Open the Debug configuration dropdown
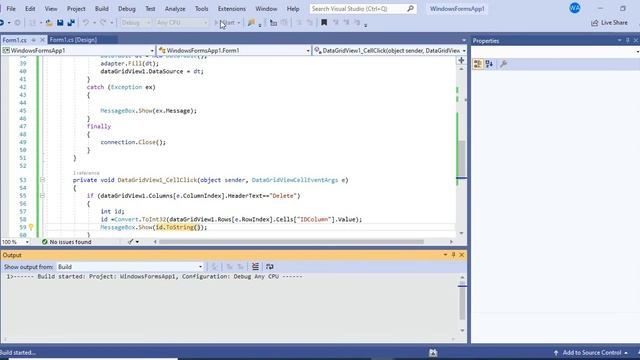Viewport: 640px width, 360px height. point(136,23)
